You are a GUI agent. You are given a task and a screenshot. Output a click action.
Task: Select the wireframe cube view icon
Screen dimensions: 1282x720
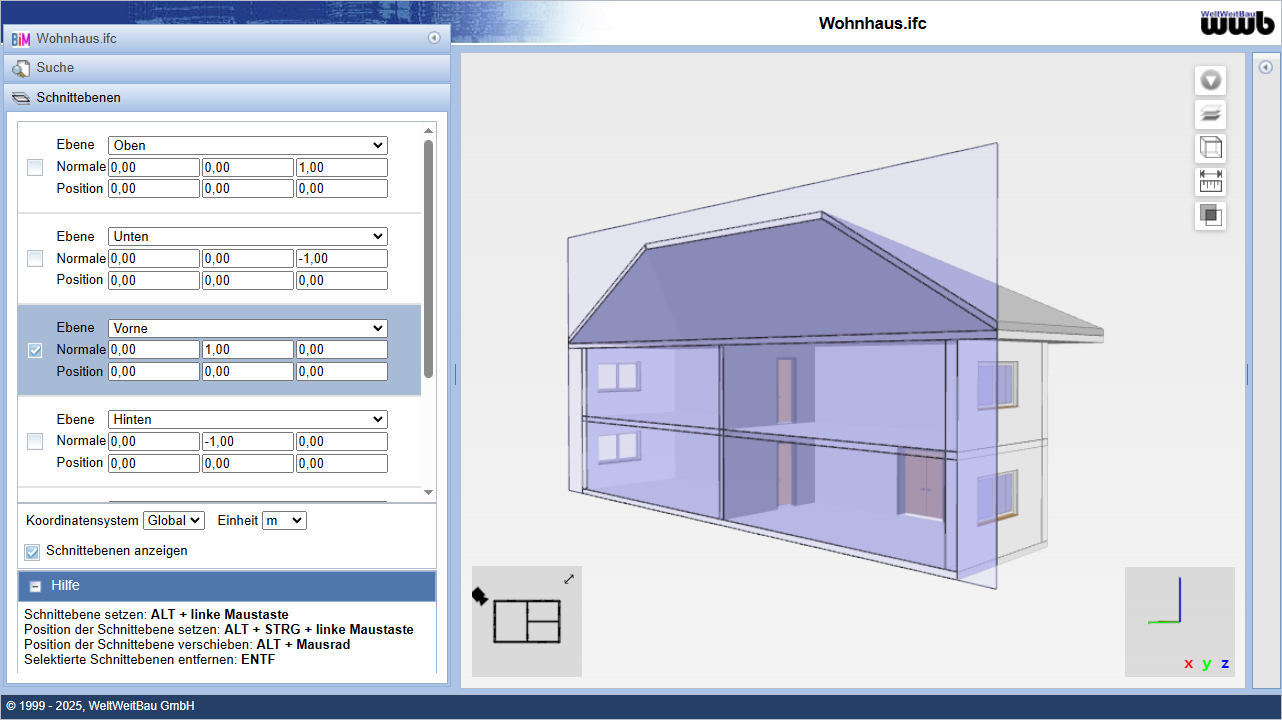point(1210,149)
